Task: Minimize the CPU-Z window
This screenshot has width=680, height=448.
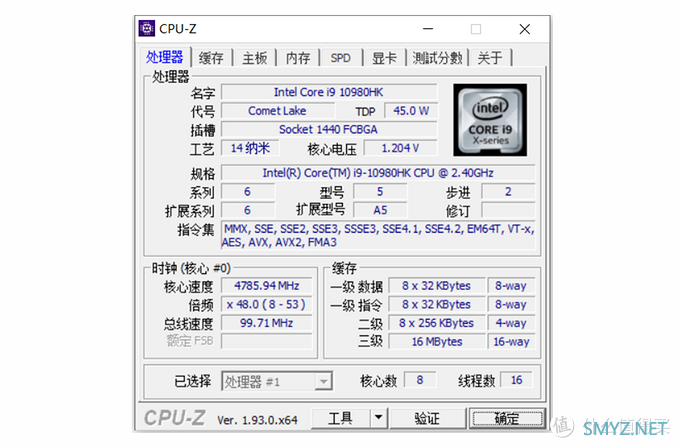Action: 428,29
